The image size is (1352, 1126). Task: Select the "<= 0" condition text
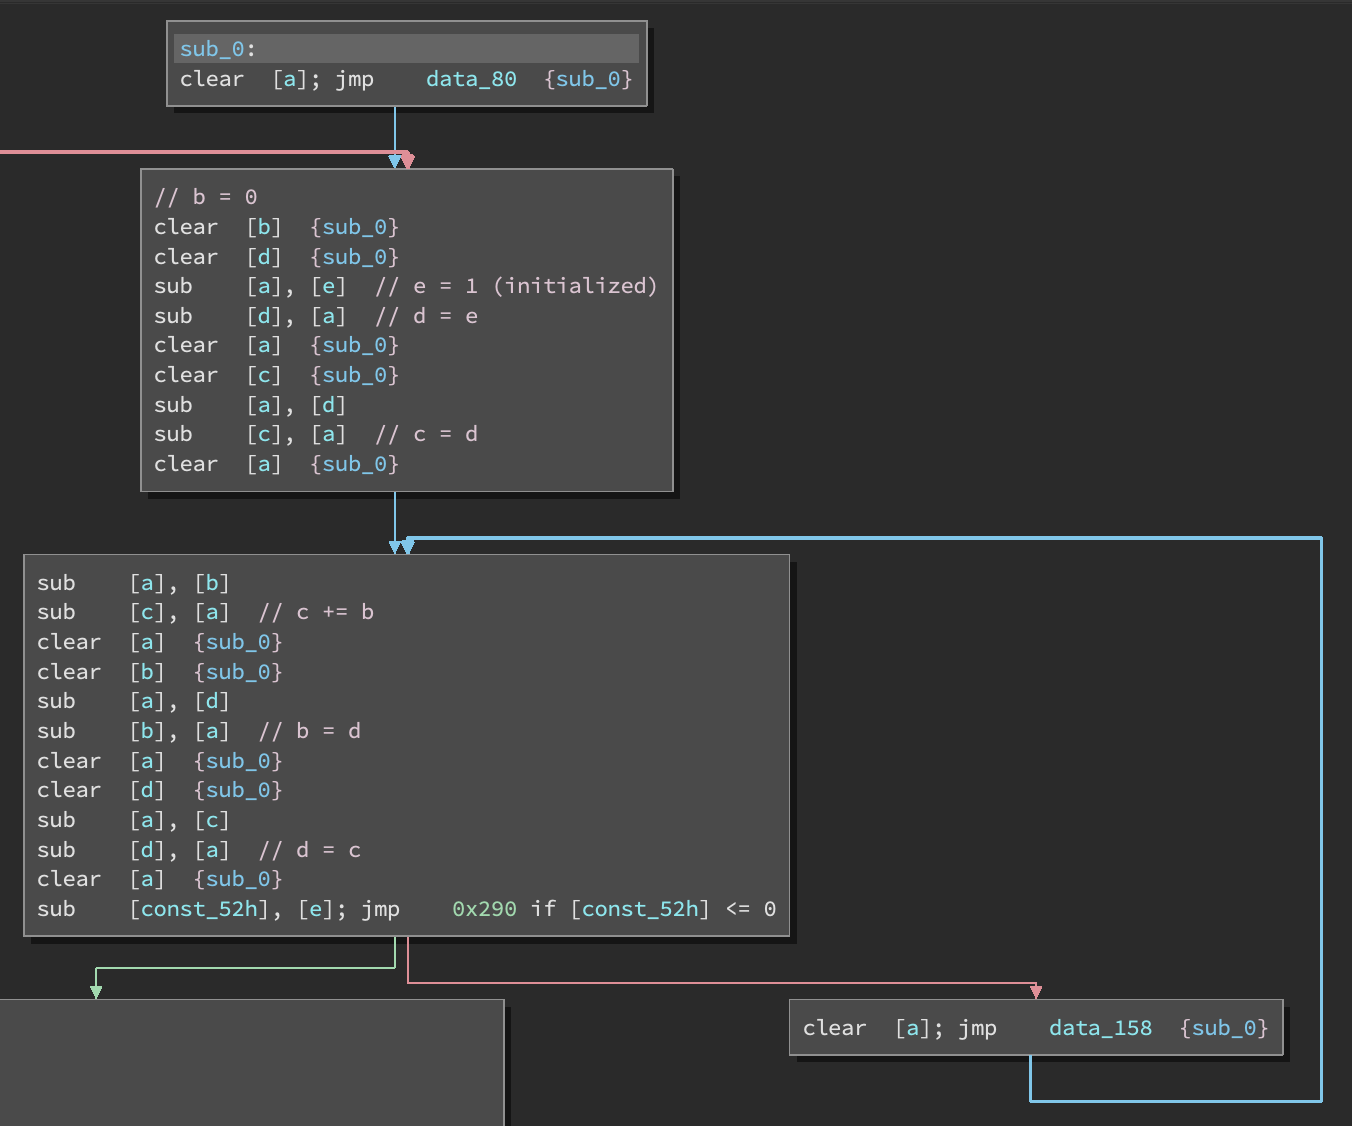tap(750, 909)
